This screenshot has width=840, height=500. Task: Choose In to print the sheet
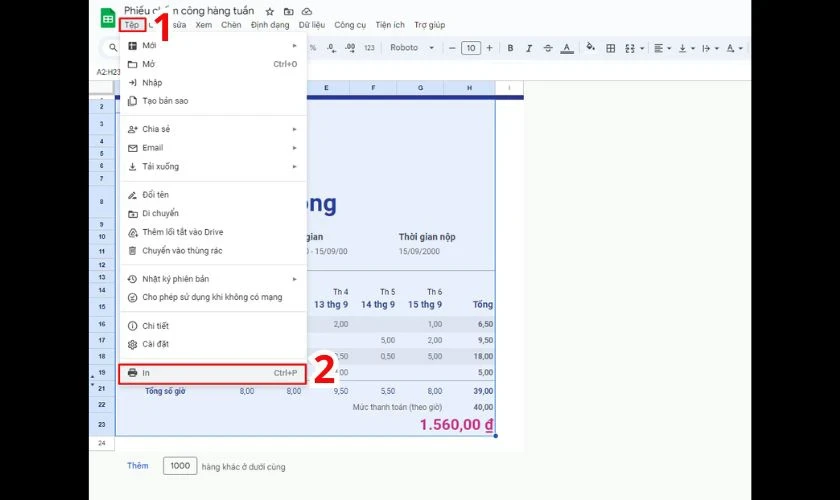212,373
